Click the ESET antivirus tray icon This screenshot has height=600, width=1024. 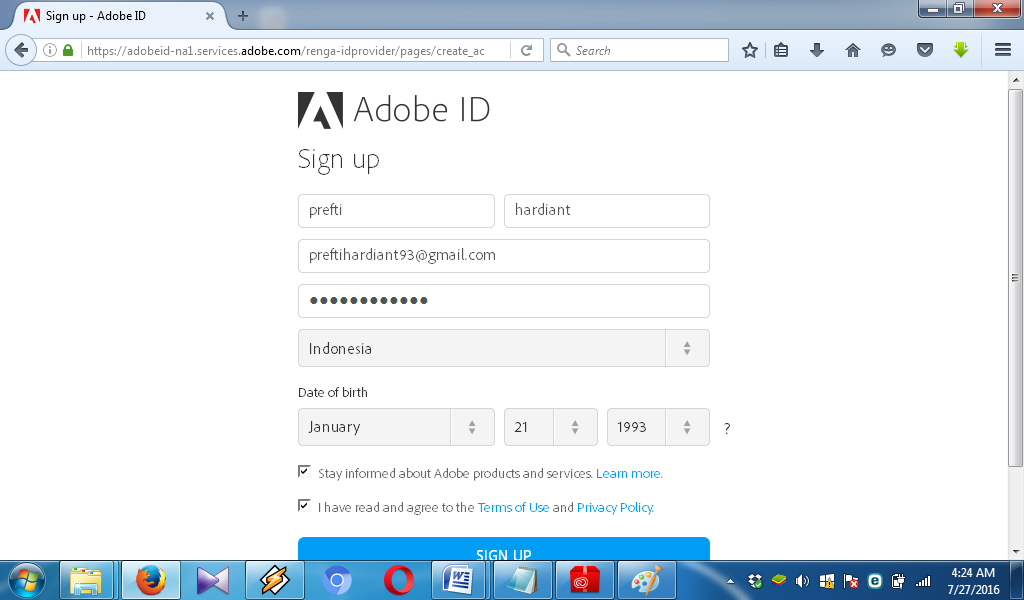pos(875,580)
